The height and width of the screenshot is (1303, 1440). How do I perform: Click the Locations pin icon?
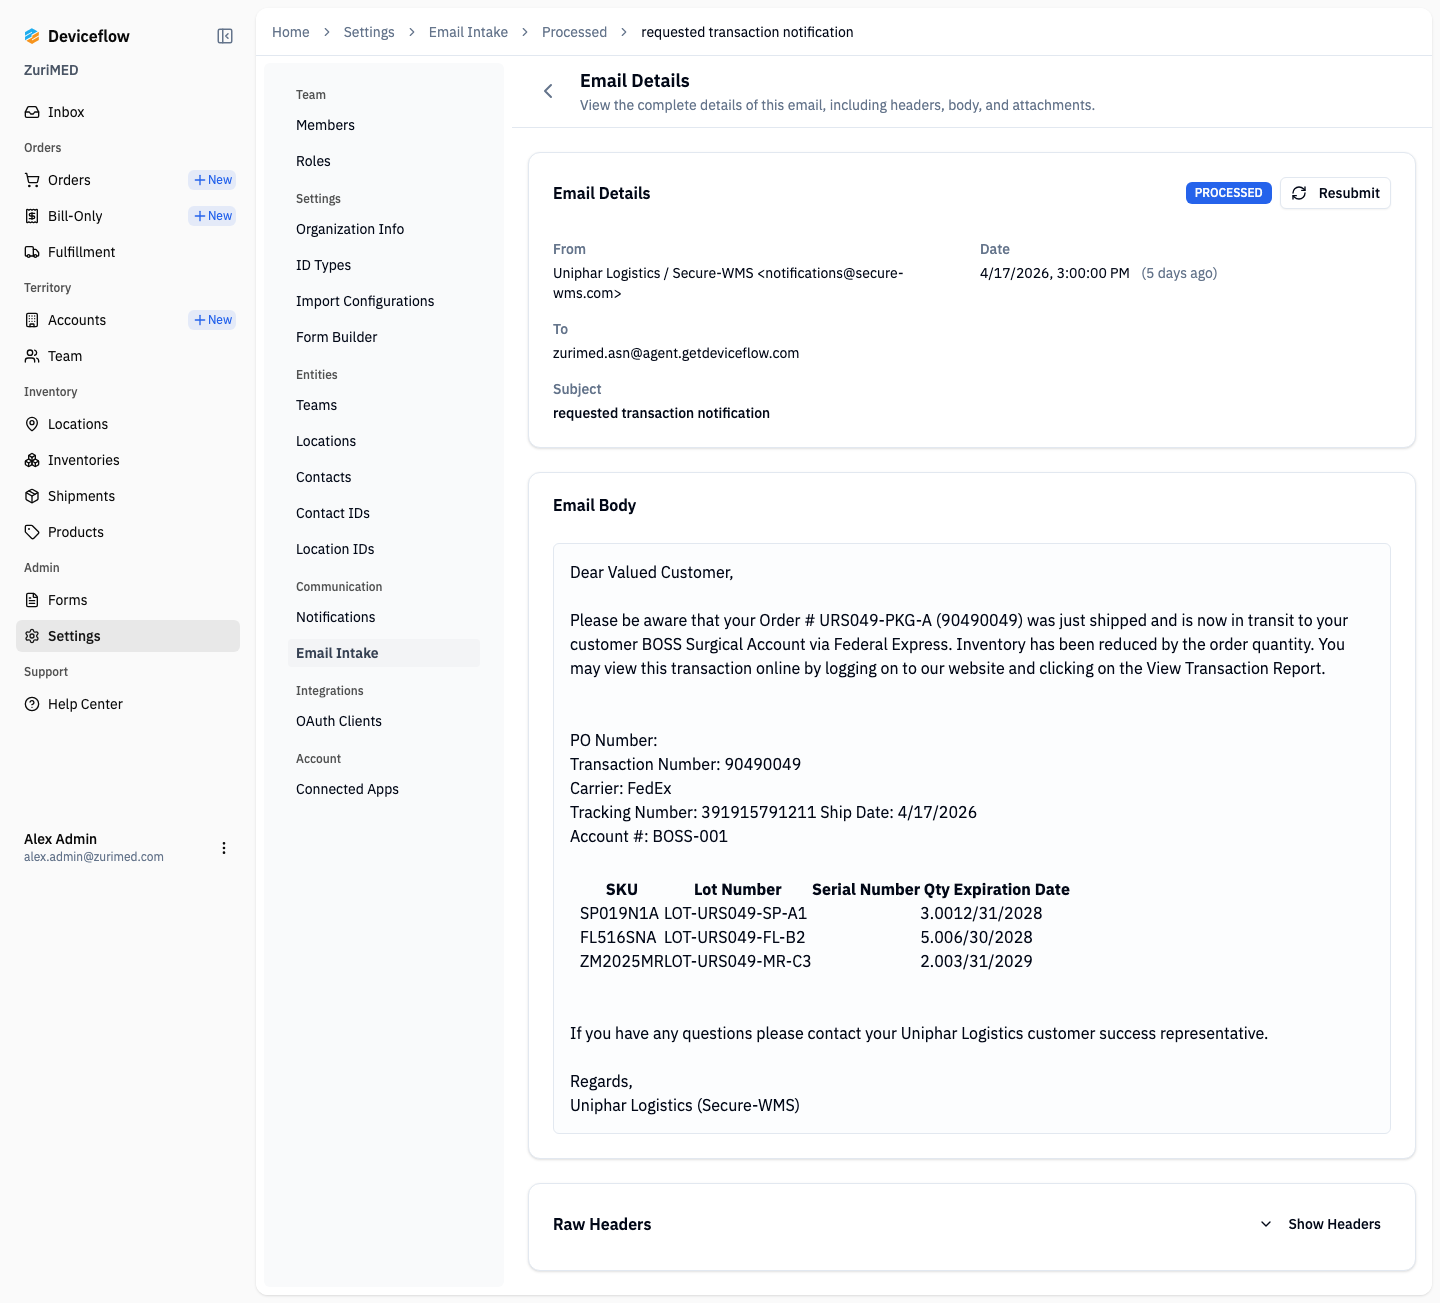[32, 424]
